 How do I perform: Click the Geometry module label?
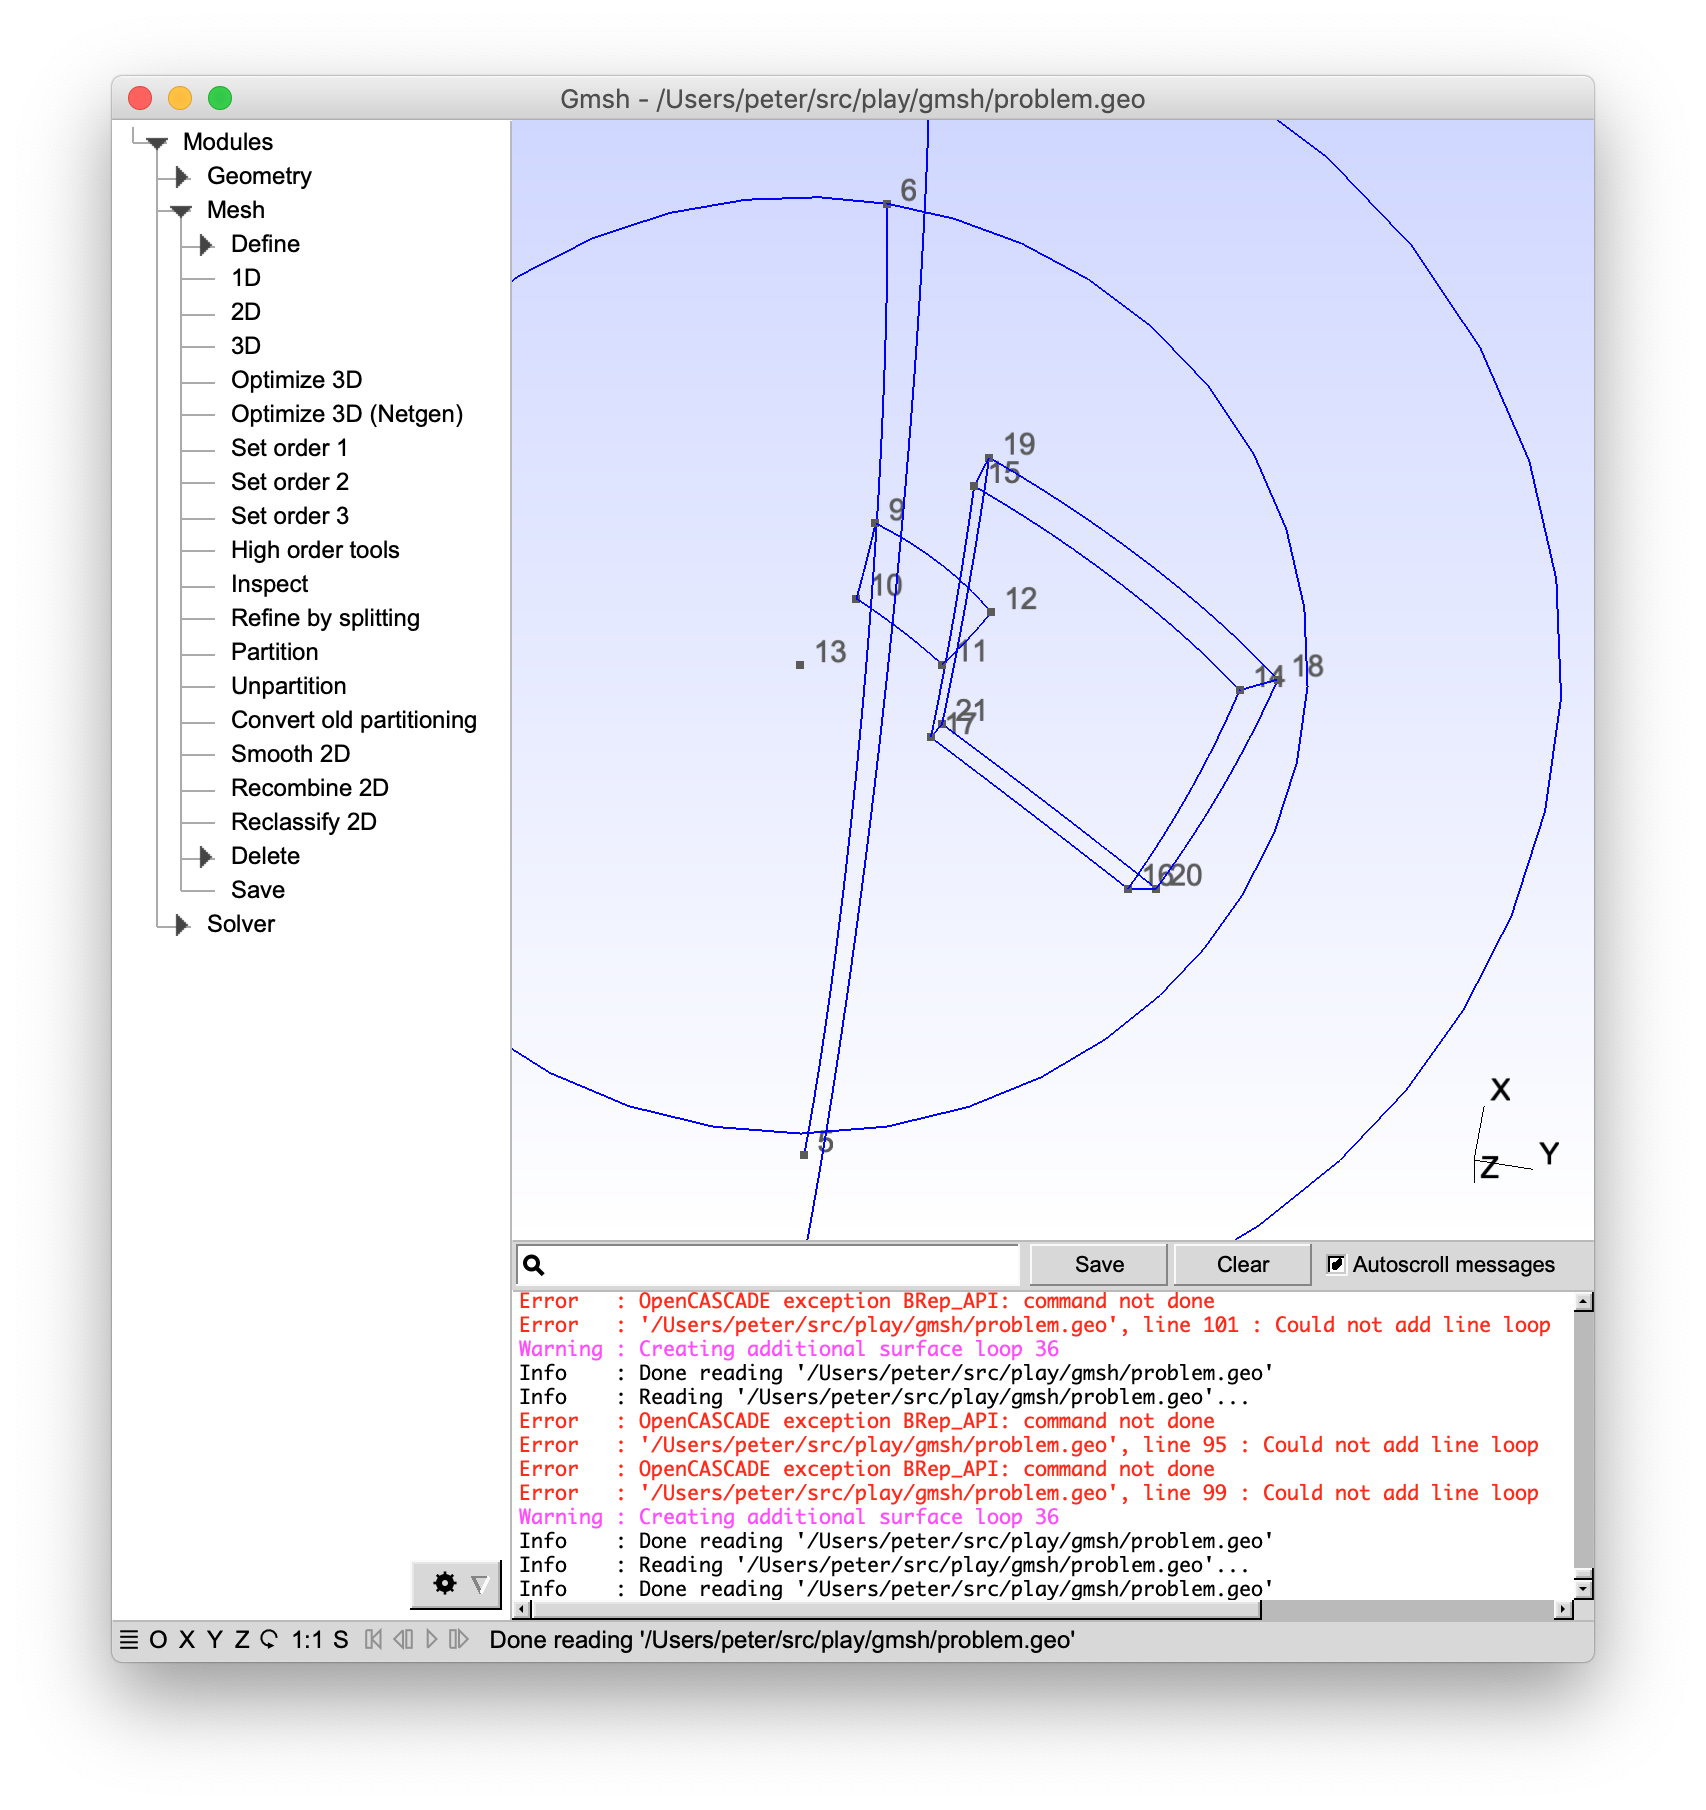(x=259, y=176)
